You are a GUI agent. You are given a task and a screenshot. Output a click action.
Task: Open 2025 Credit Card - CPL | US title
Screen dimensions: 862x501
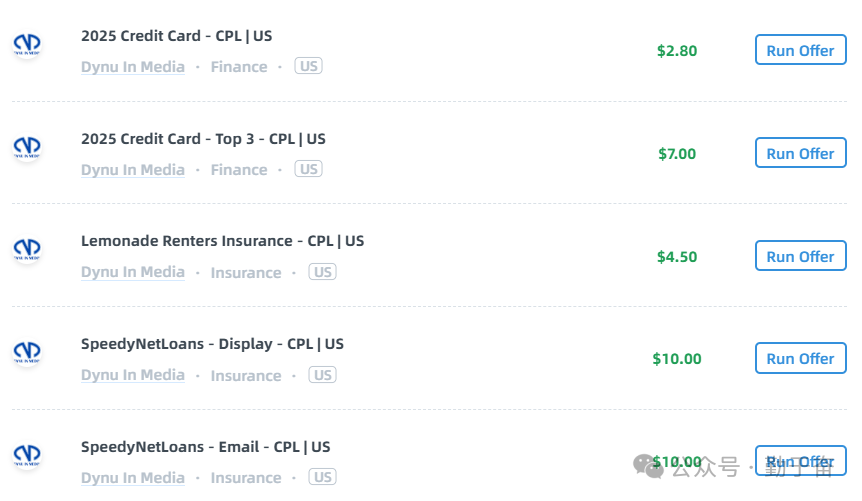176,36
